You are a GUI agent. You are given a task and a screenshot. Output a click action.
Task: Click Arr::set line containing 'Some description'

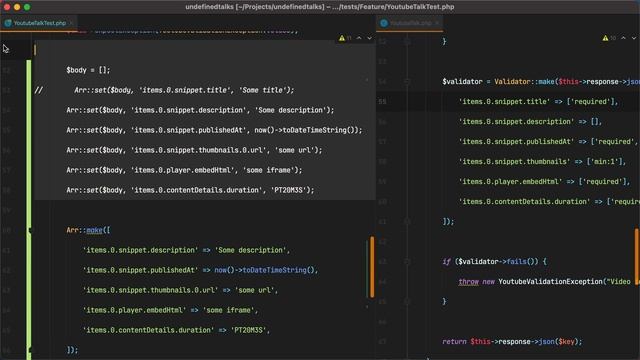(200, 110)
